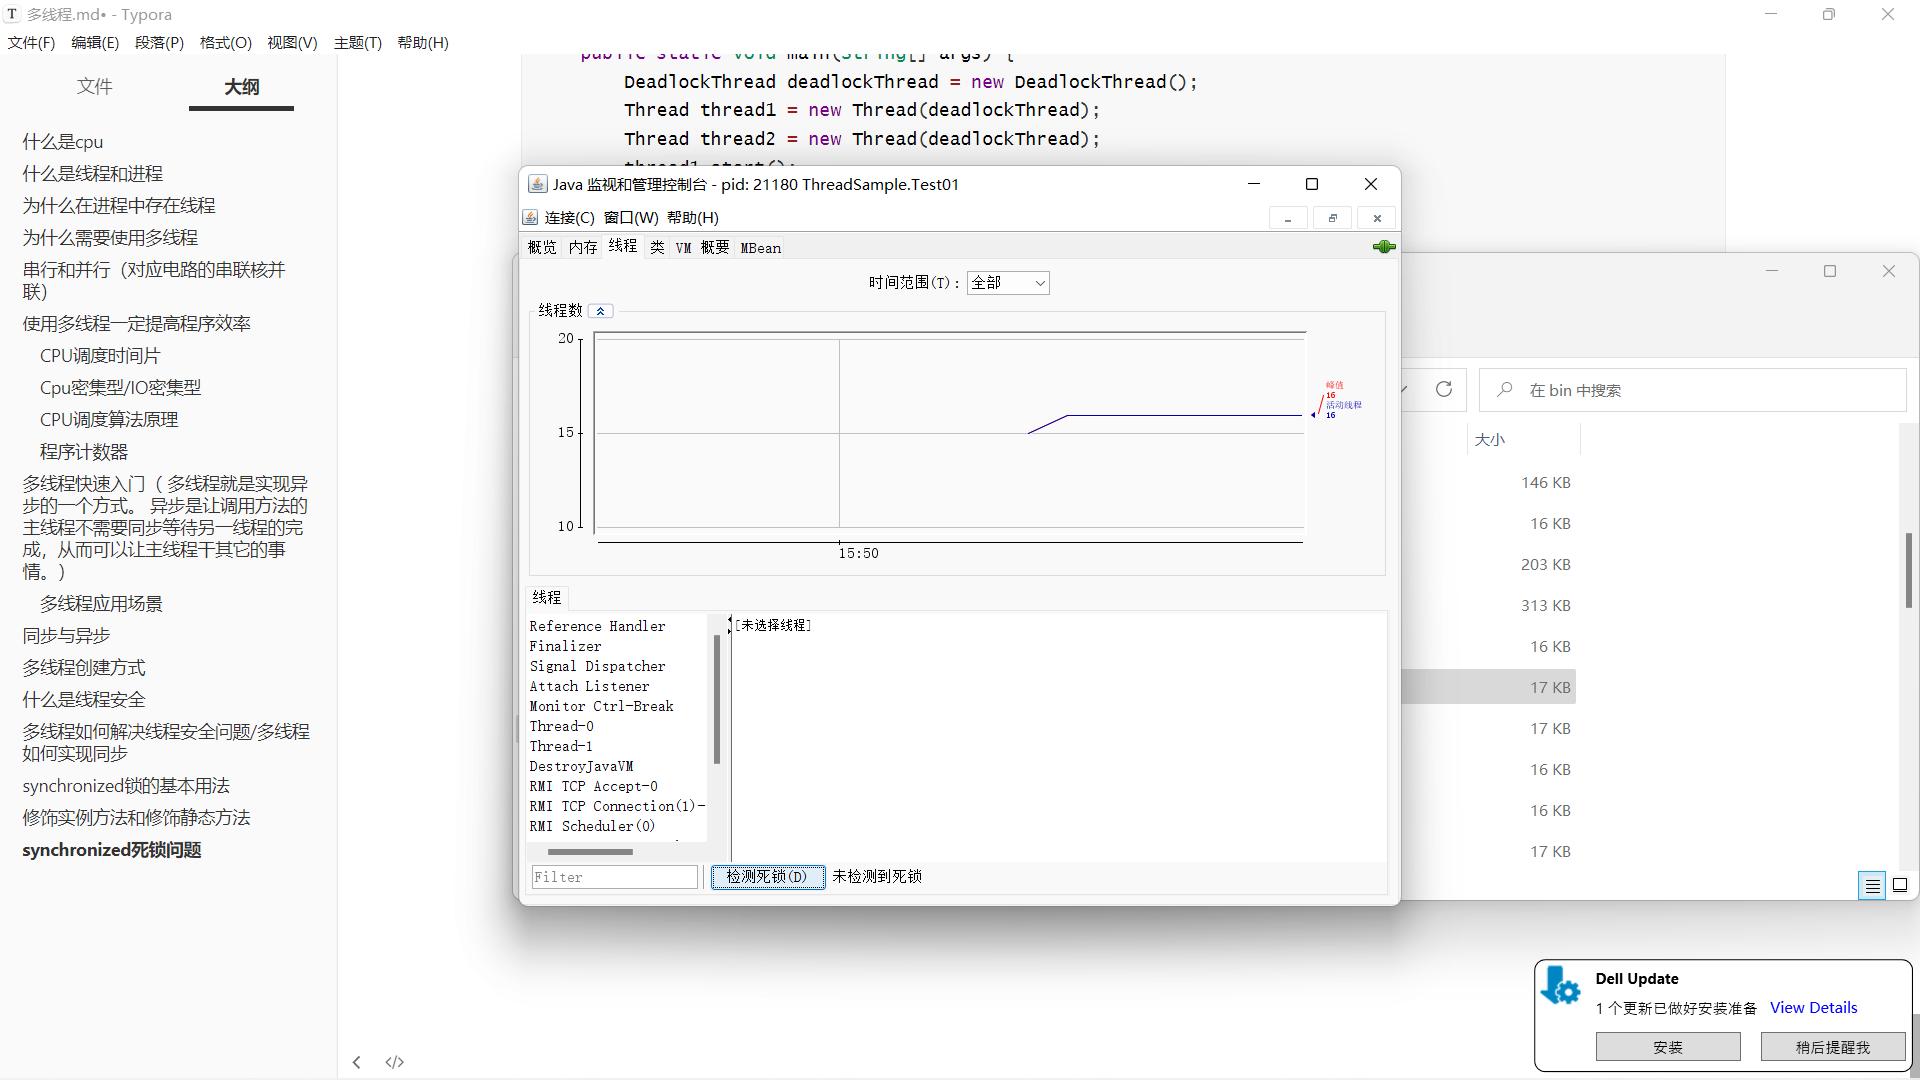Open the 时间范围 dropdown

(1007, 283)
